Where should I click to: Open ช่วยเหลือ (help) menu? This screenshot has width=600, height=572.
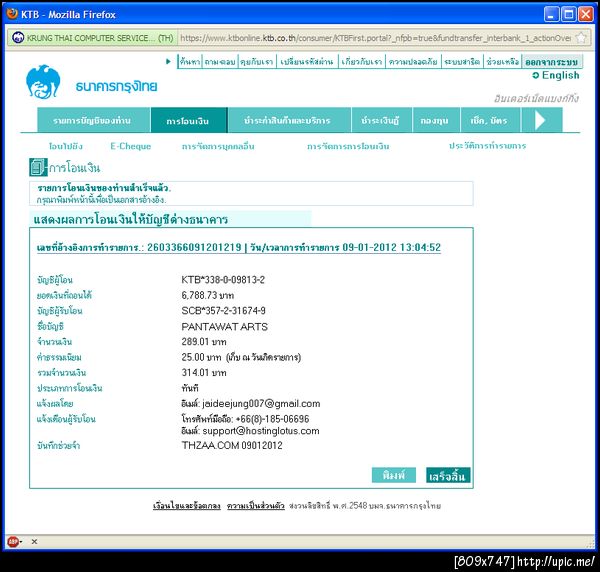click(x=502, y=62)
